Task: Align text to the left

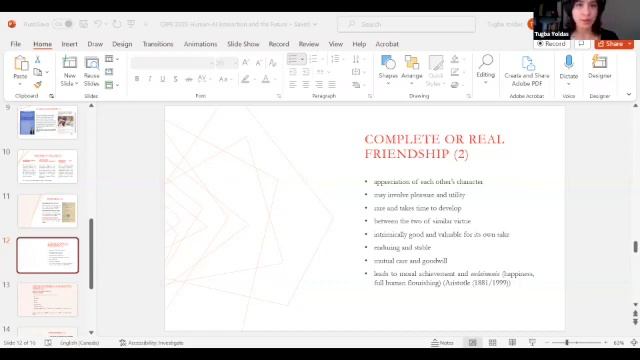Action: 293,84
